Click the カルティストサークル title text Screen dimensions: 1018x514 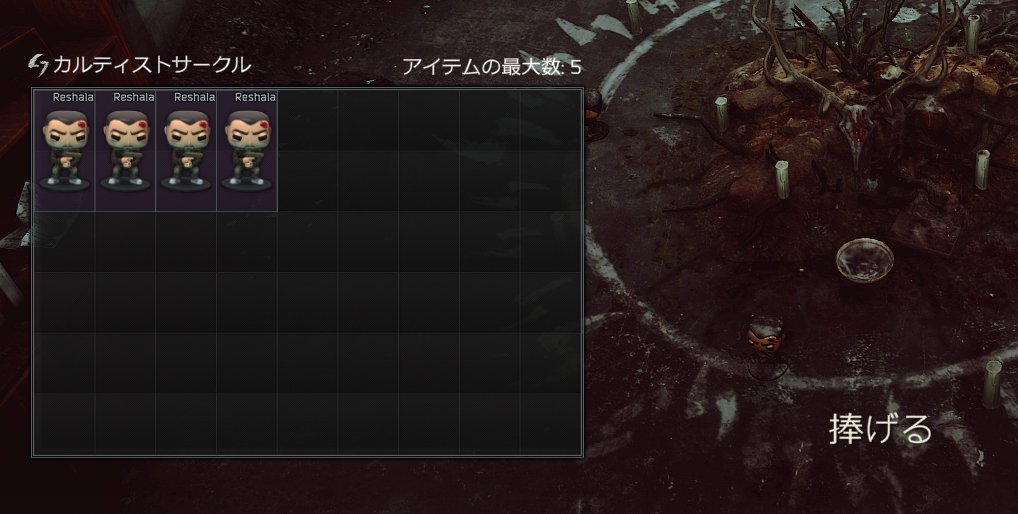(151, 65)
